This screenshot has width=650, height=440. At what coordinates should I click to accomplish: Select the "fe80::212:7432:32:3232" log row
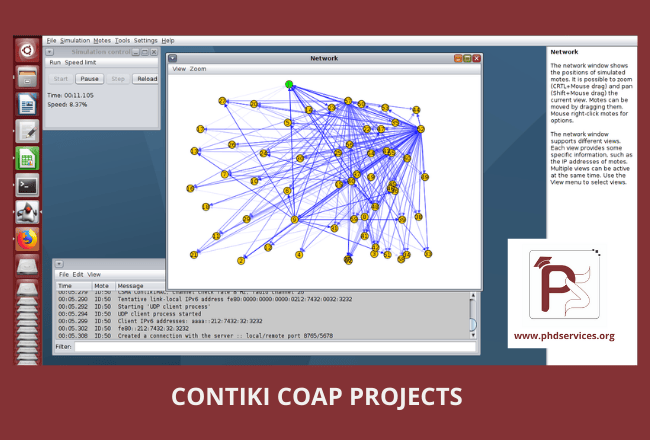point(262,328)
